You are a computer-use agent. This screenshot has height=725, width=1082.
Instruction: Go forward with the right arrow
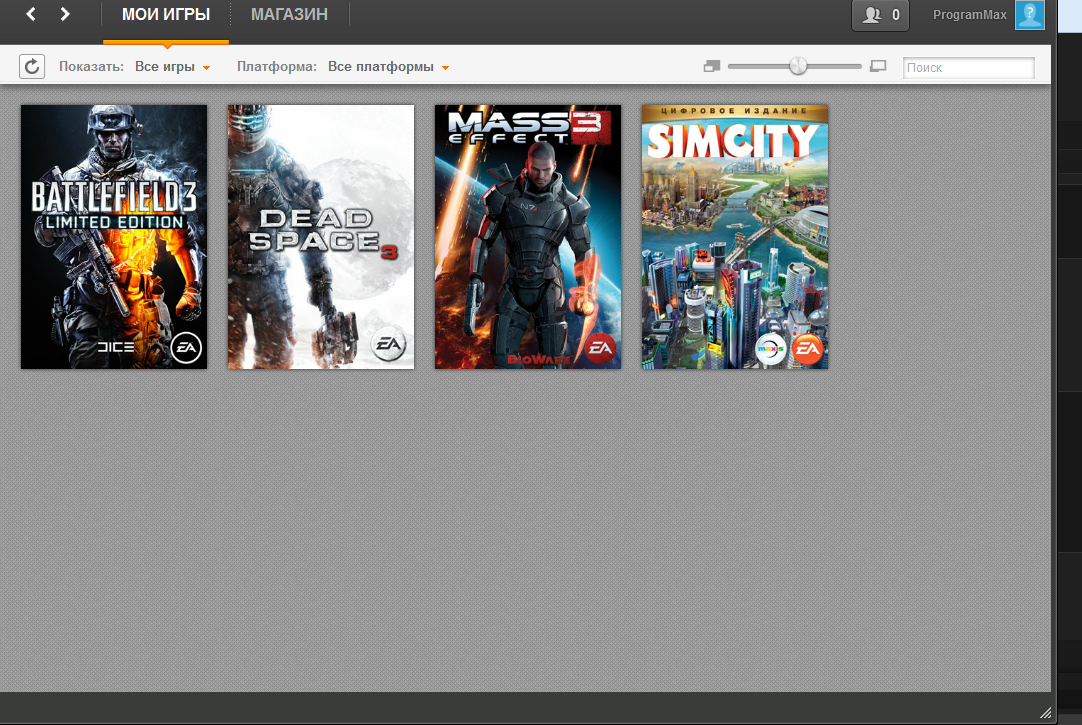65,14
